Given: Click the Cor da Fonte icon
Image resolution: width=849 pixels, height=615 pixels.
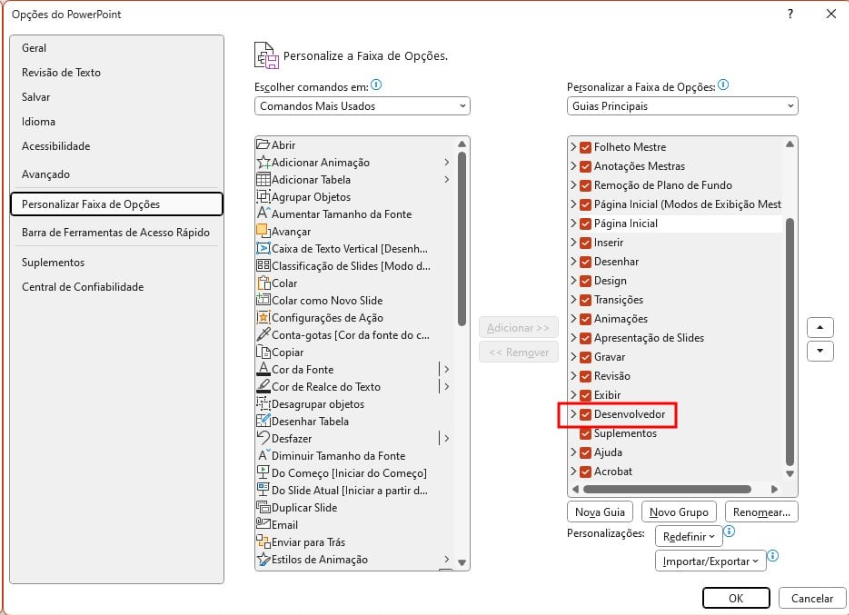Looking at the screenshot, I should pyautogui.click(x=263, y=369).
